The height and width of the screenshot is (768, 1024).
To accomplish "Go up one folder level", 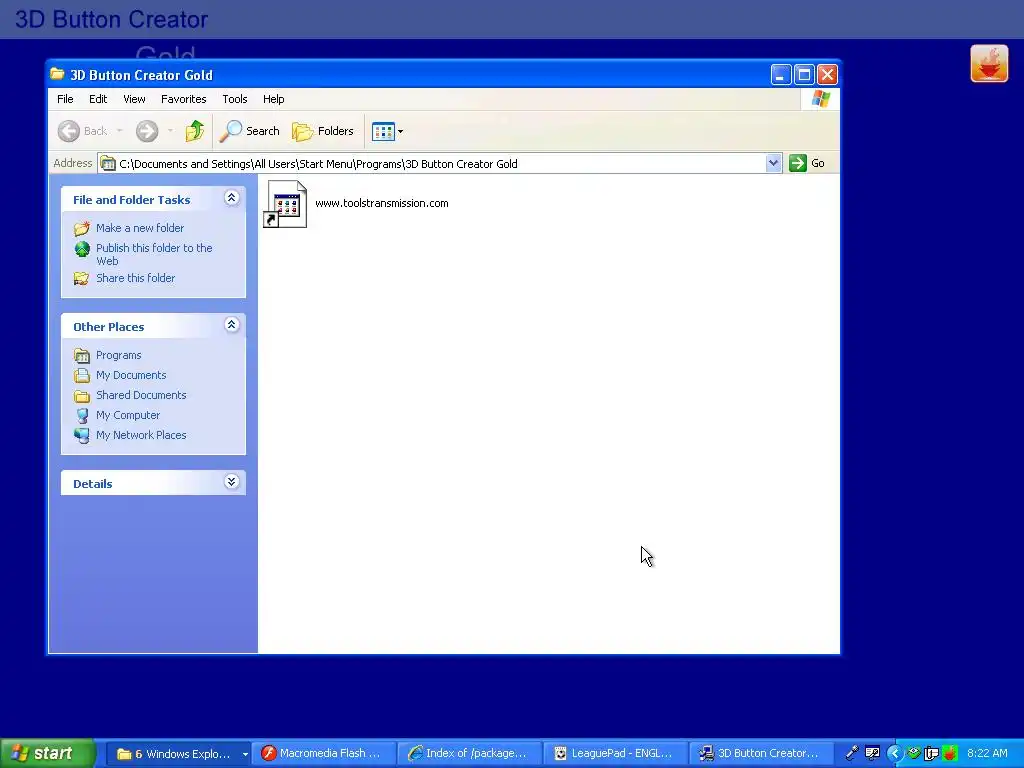I will click(x=194, y=131).
